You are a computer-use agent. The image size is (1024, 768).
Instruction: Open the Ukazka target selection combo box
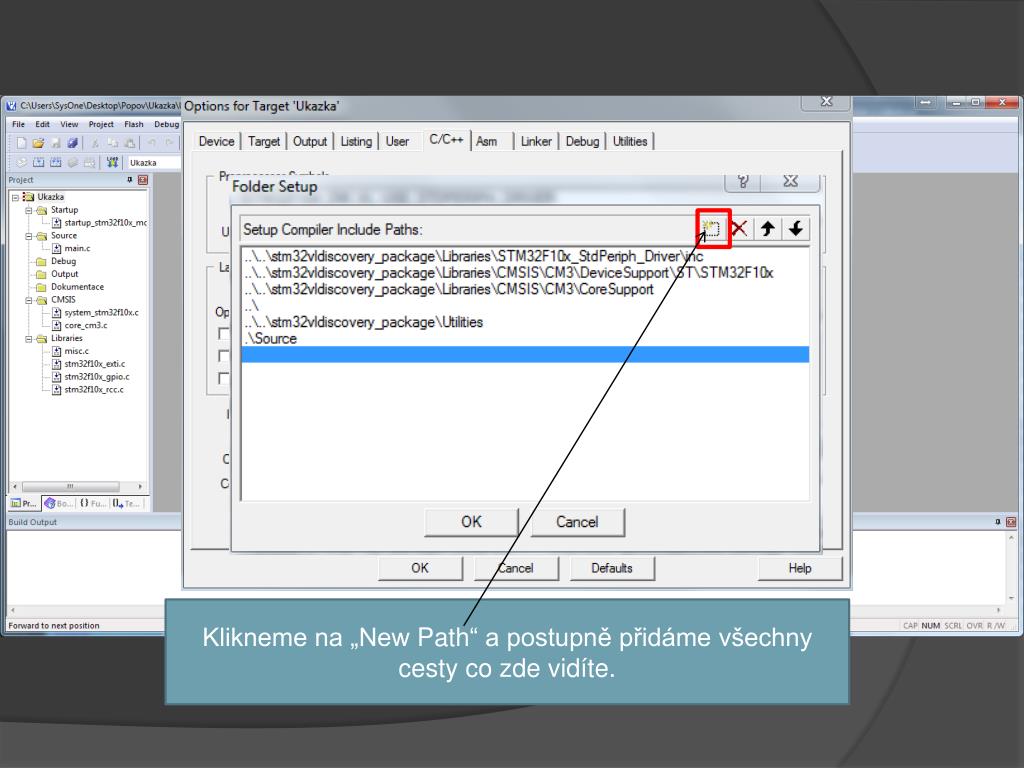(x=154, y=163)
